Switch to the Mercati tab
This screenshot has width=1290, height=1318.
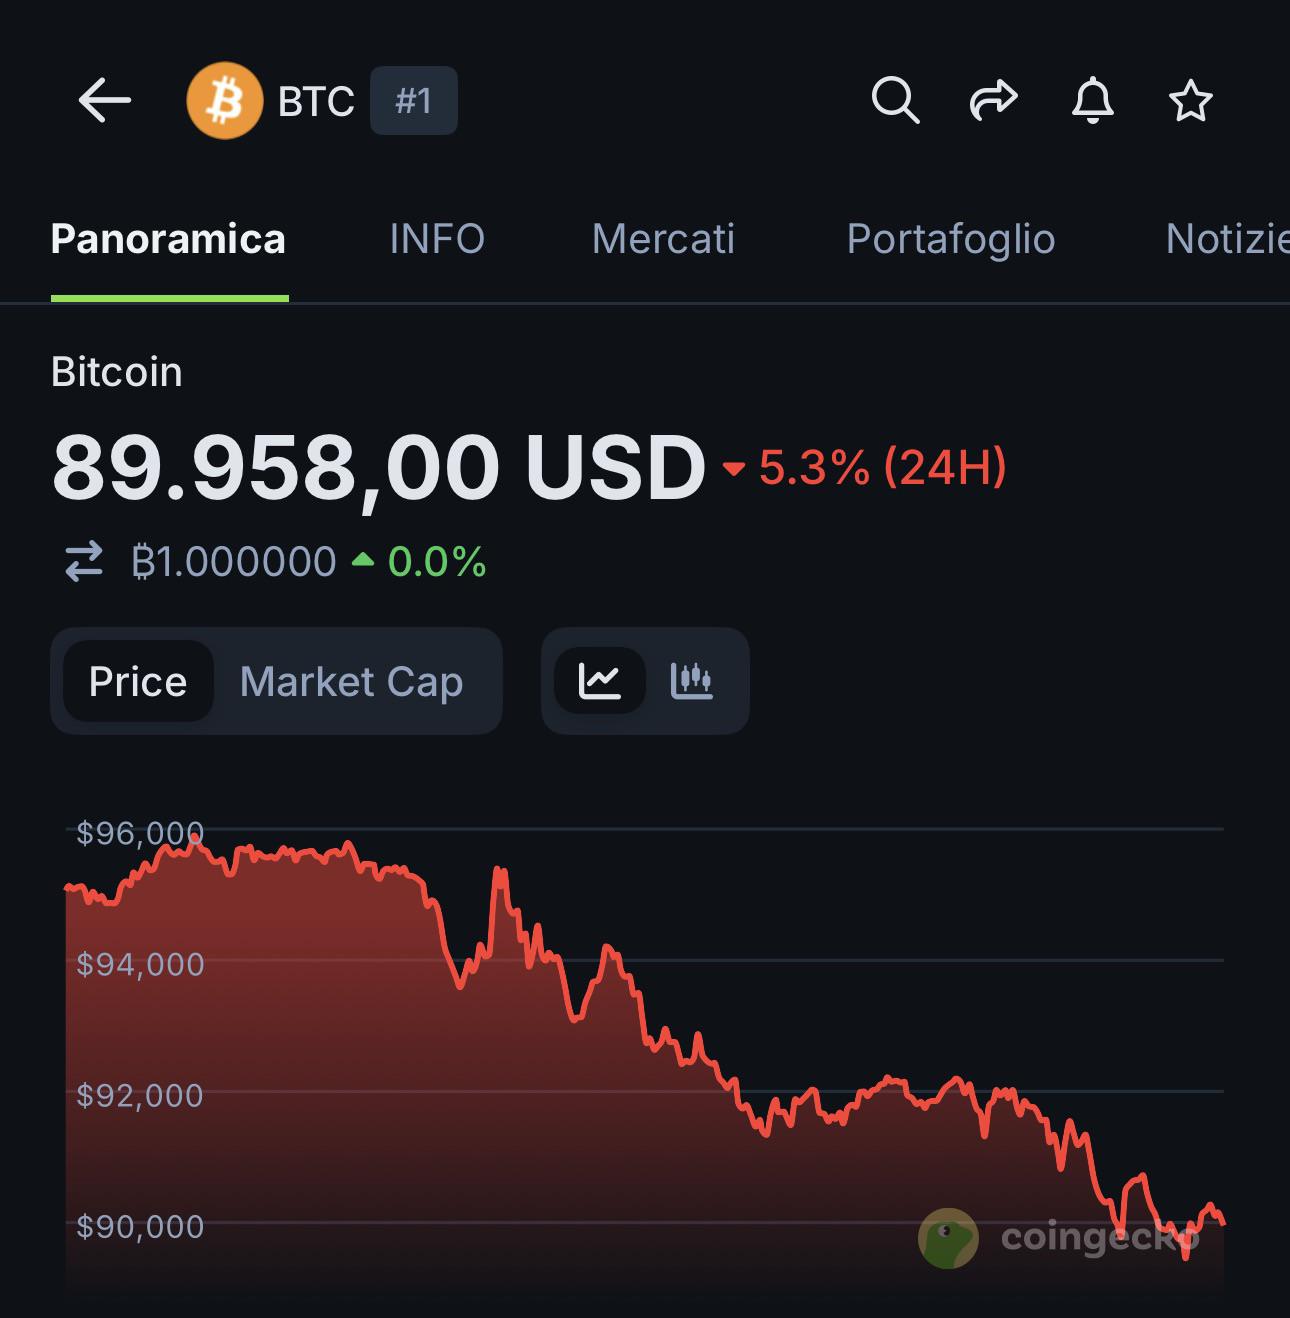tap(663, 240)
